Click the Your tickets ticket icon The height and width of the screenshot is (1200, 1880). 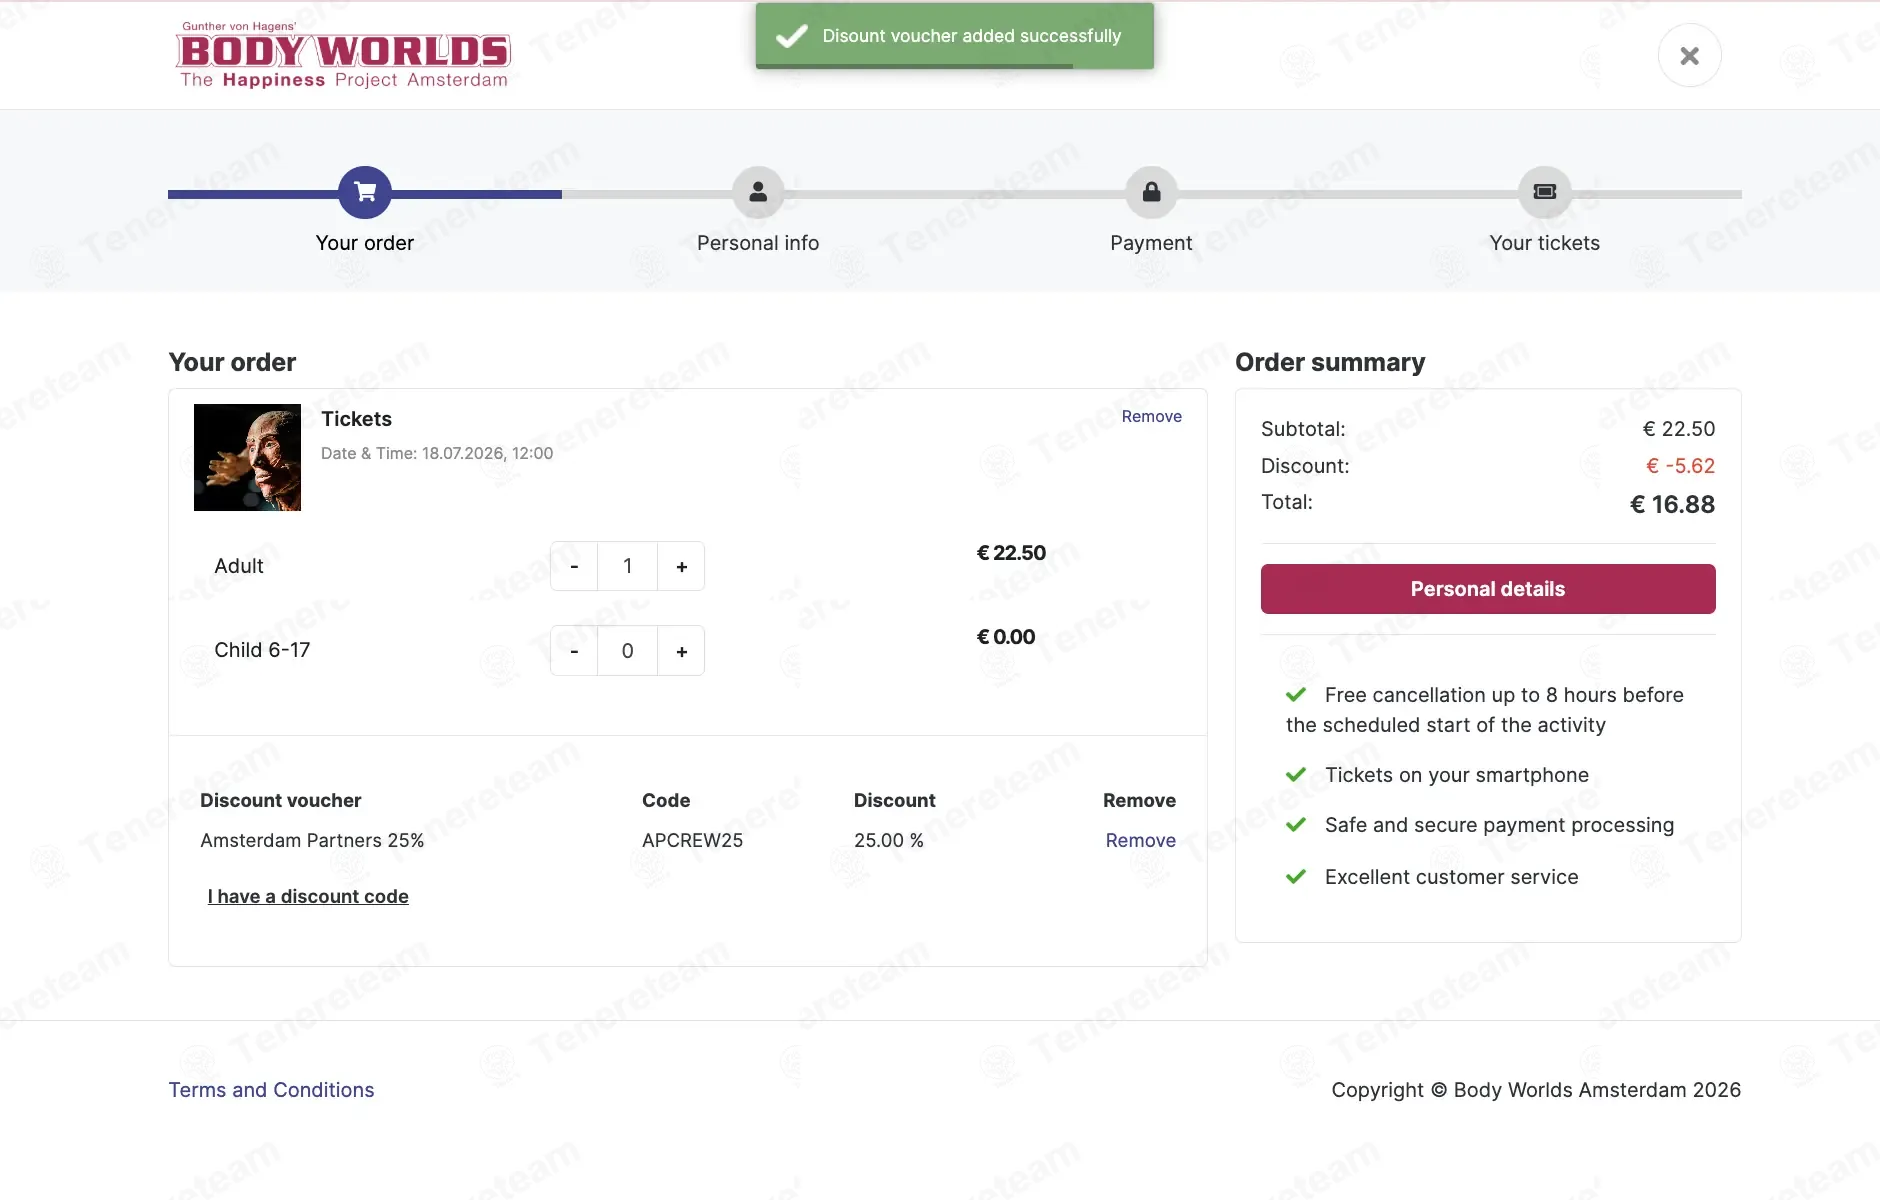1544,192
